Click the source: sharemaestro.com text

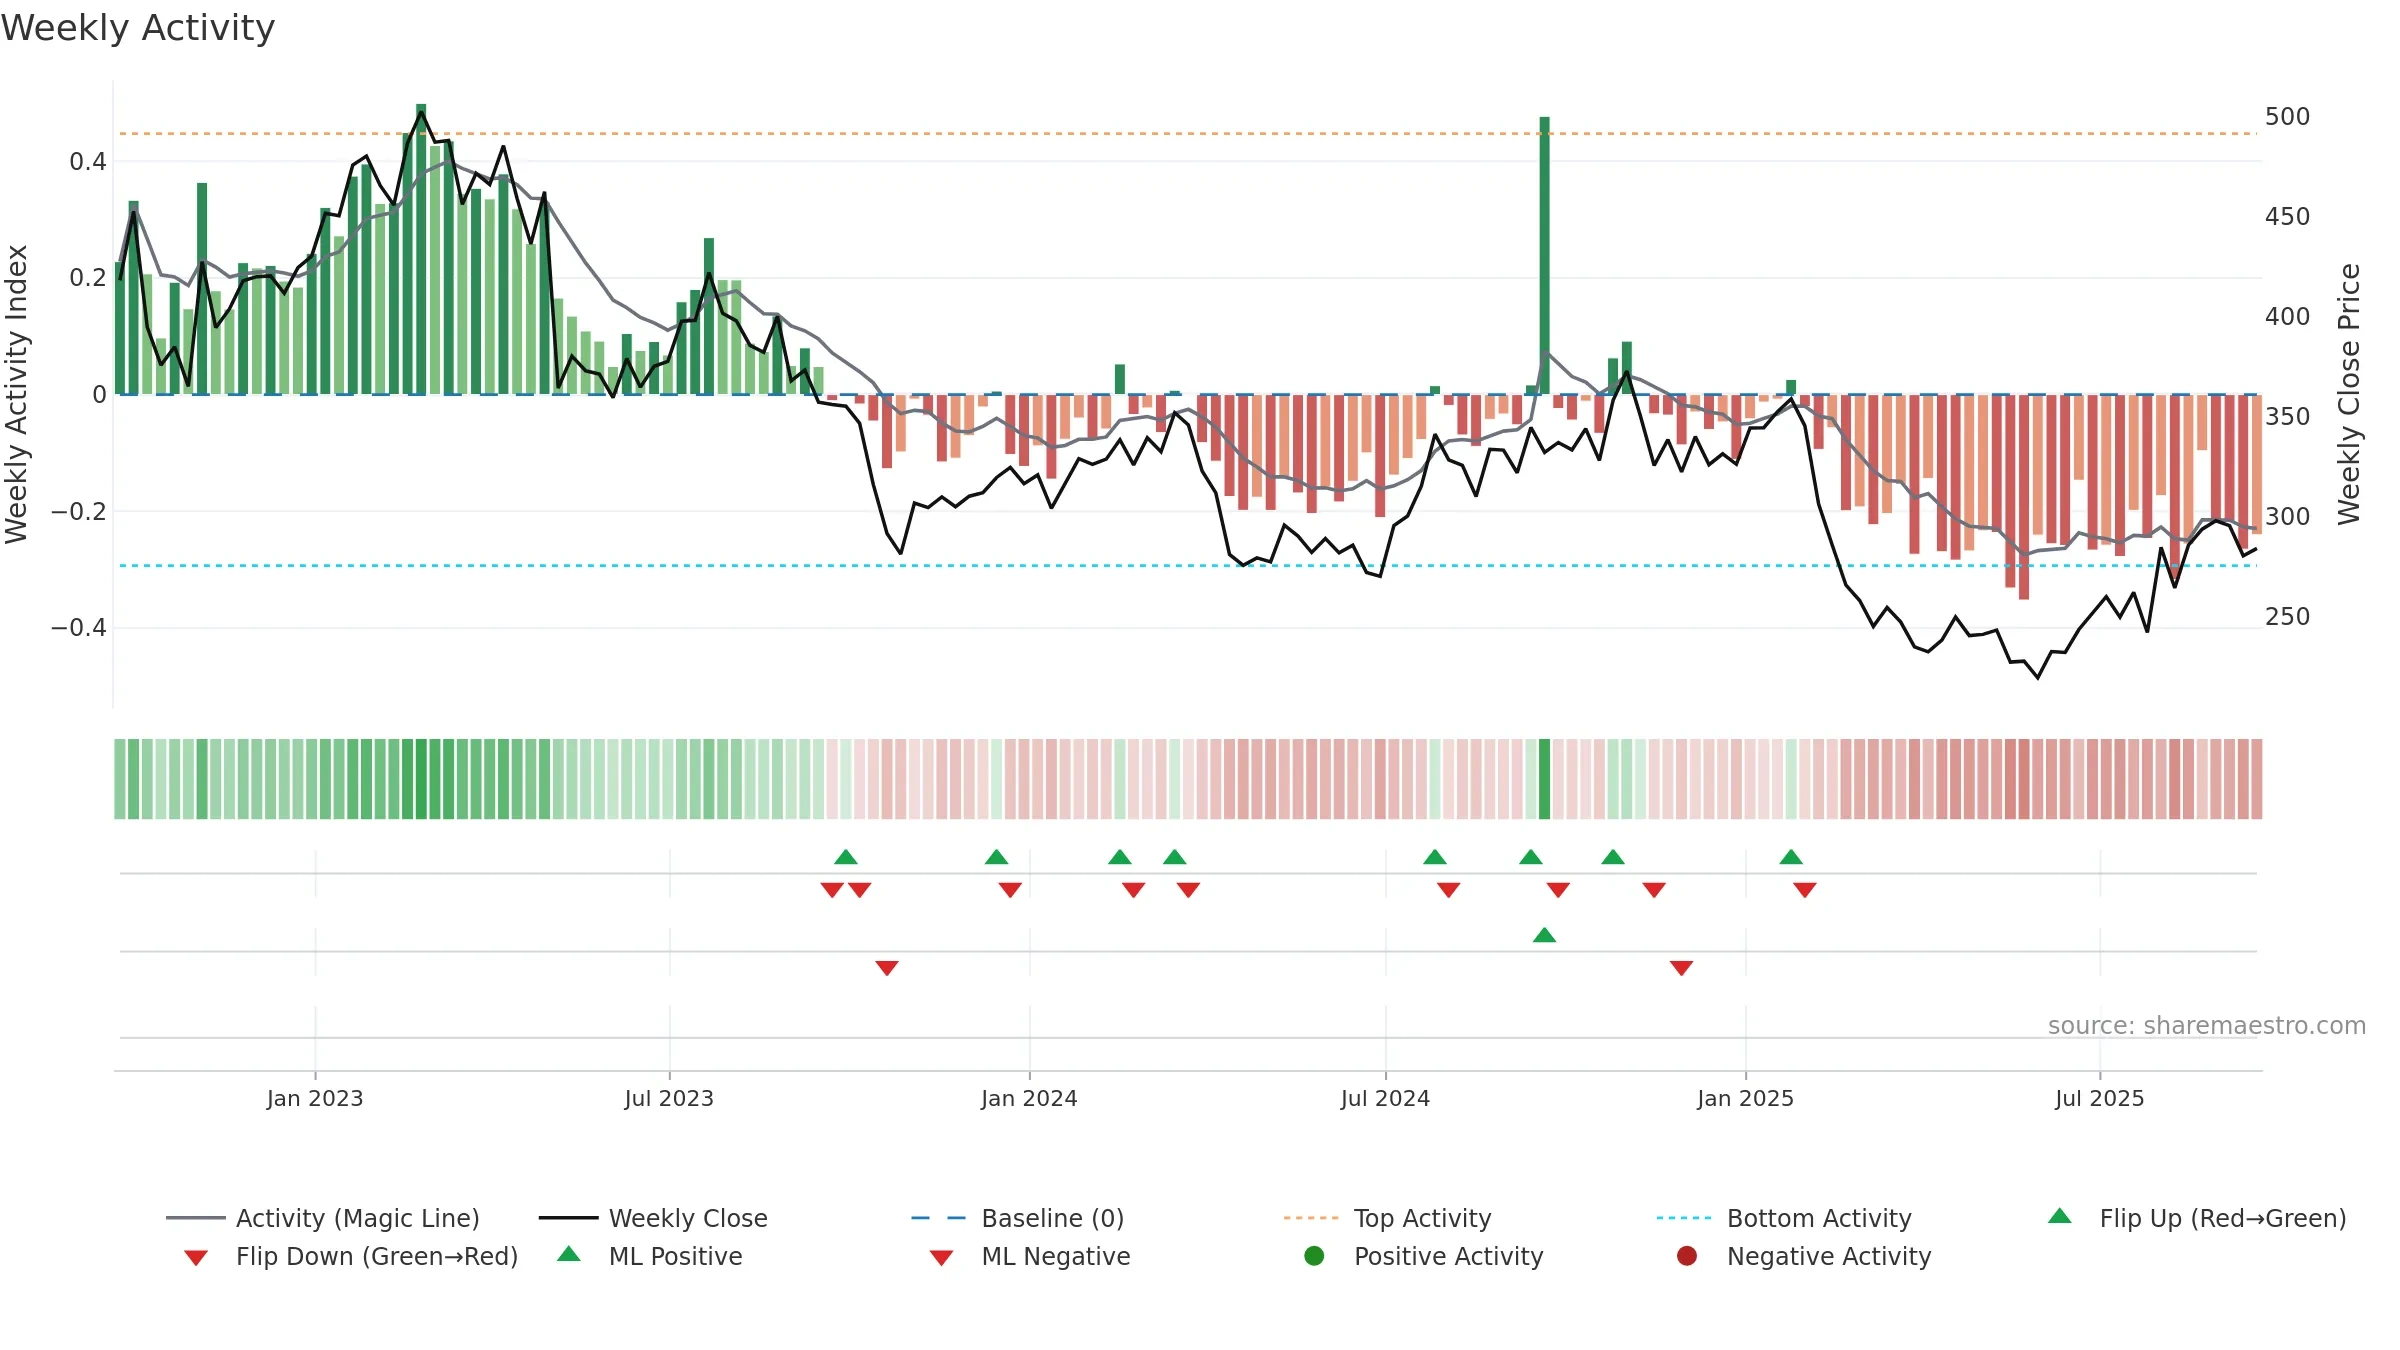tap(2207, 1025)
